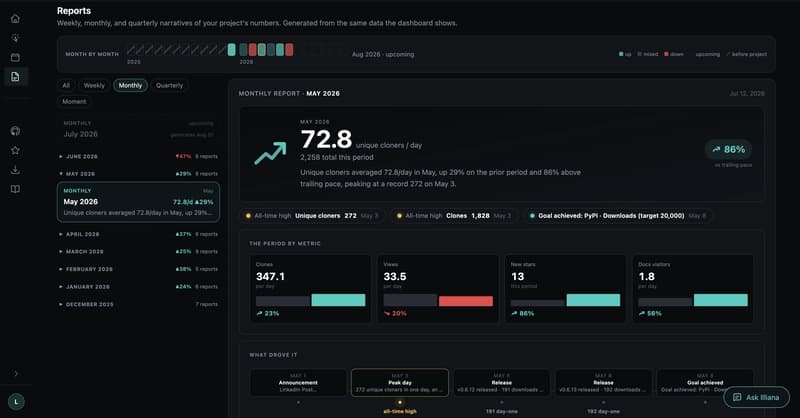Open the May 1 Announcement event card
Screen dimensions: 800x418
298,383
